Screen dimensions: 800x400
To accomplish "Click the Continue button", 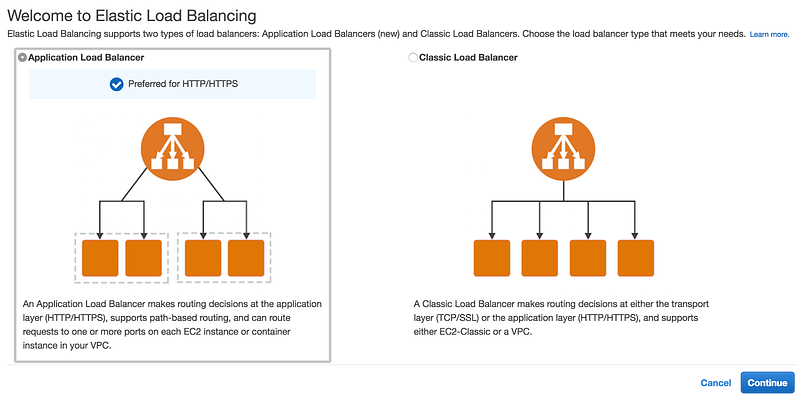I will click(x=768, y=383).
